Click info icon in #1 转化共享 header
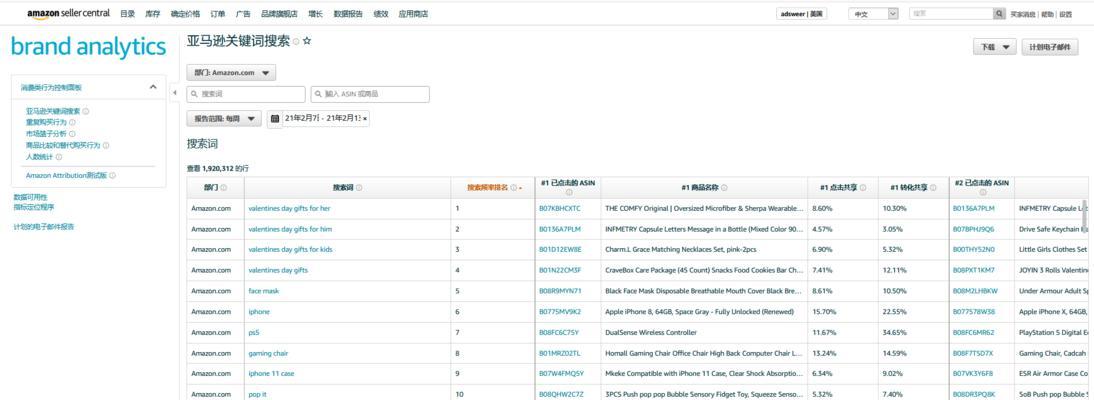1094x400 pixels. click(933, 188)
